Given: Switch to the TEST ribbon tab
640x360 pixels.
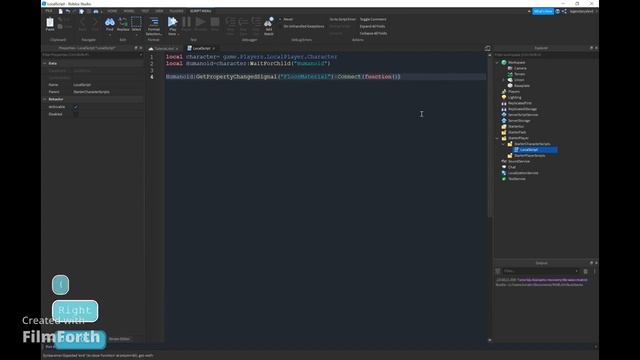Looking at the screenshot, I should click(x=145, y=11).
